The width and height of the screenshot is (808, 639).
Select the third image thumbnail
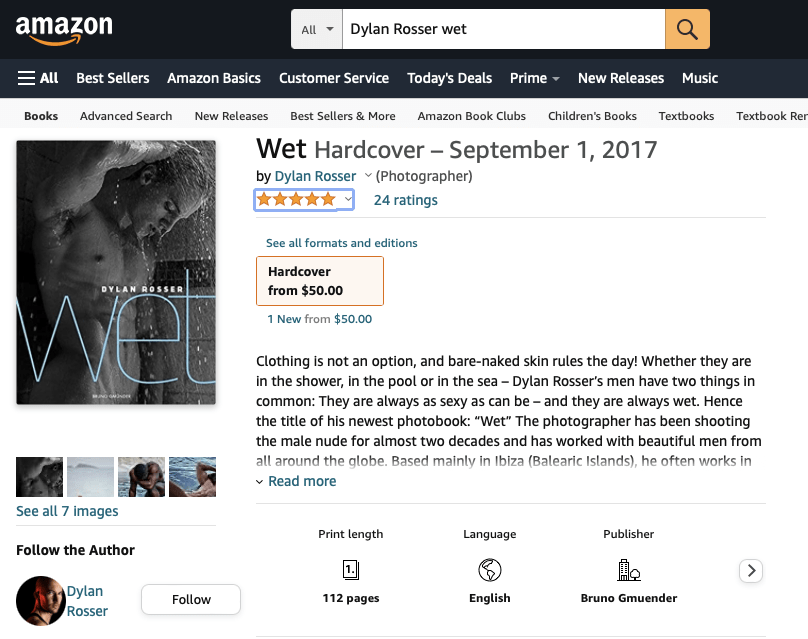pos(141,477)
